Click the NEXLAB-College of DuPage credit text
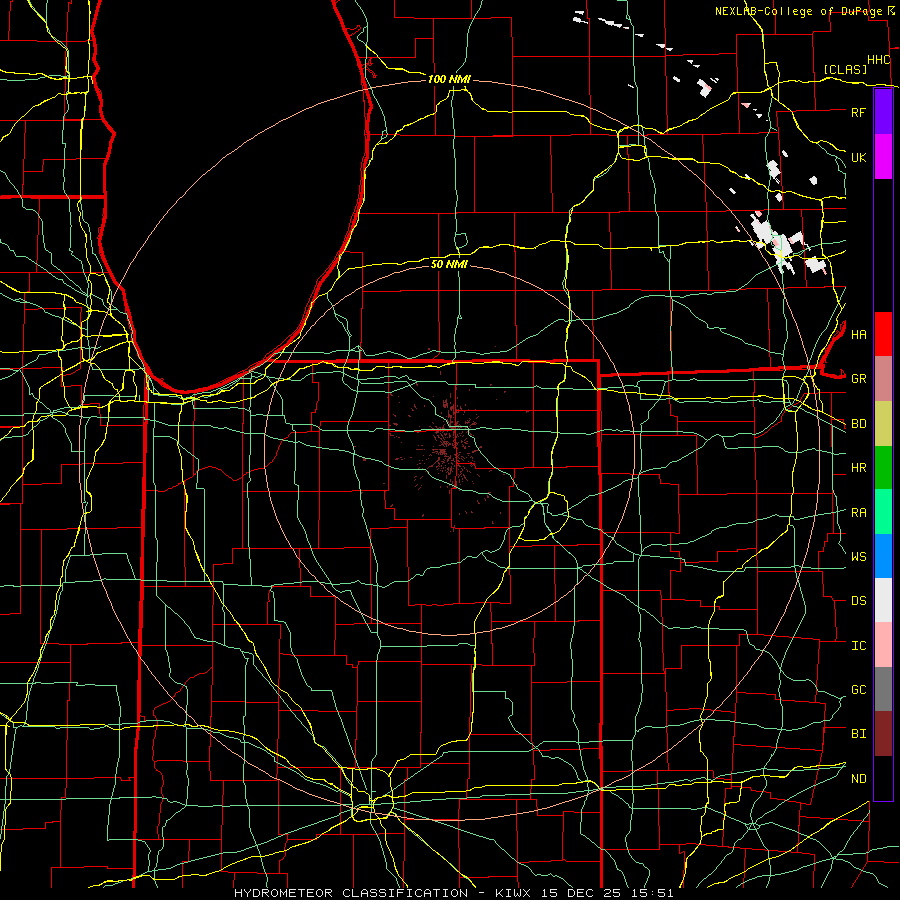Image resolution: width=900 pixels, height=900 pixels. (x=798, y=11)
